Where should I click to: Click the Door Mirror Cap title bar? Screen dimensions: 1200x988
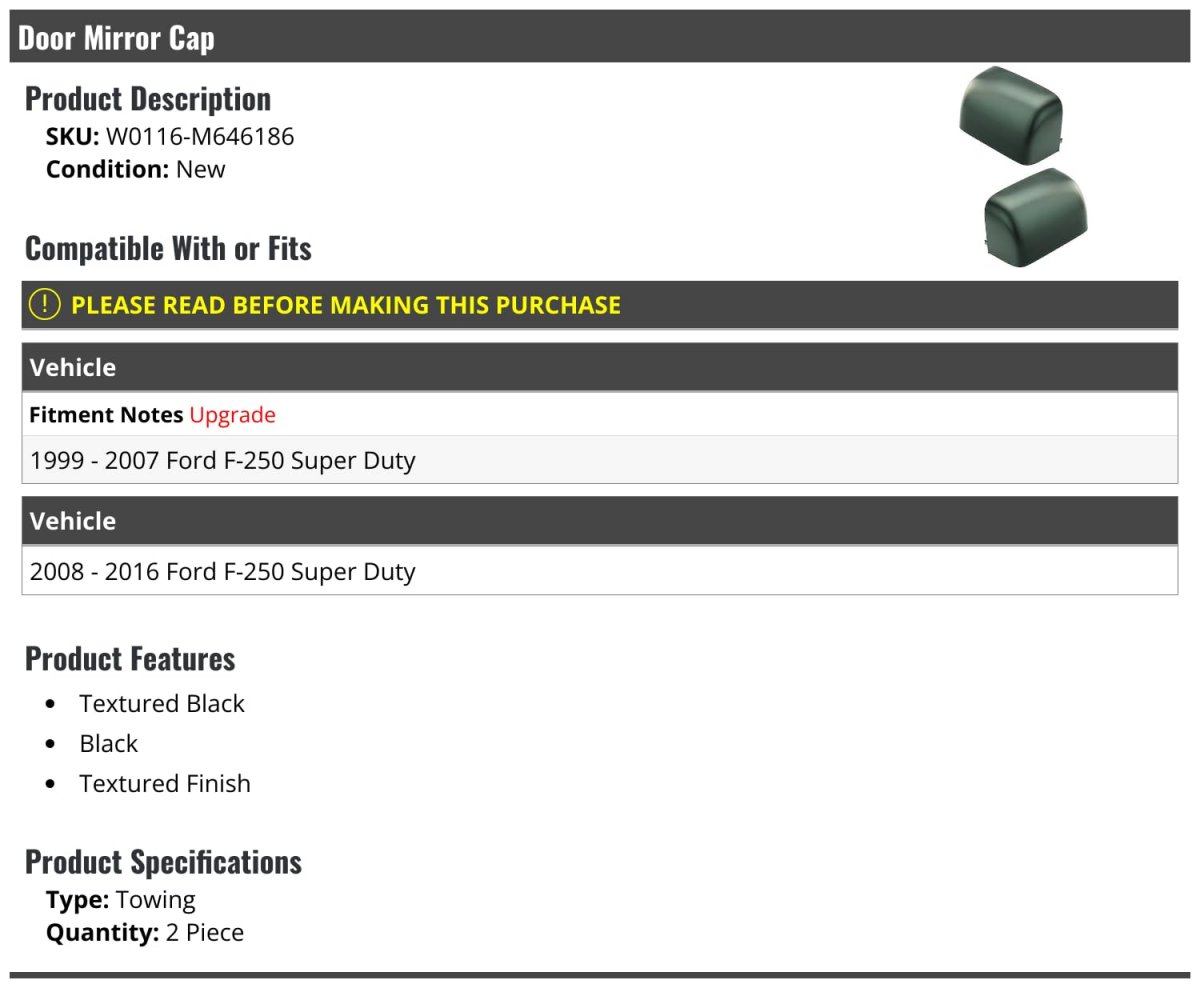pos(600,37)
